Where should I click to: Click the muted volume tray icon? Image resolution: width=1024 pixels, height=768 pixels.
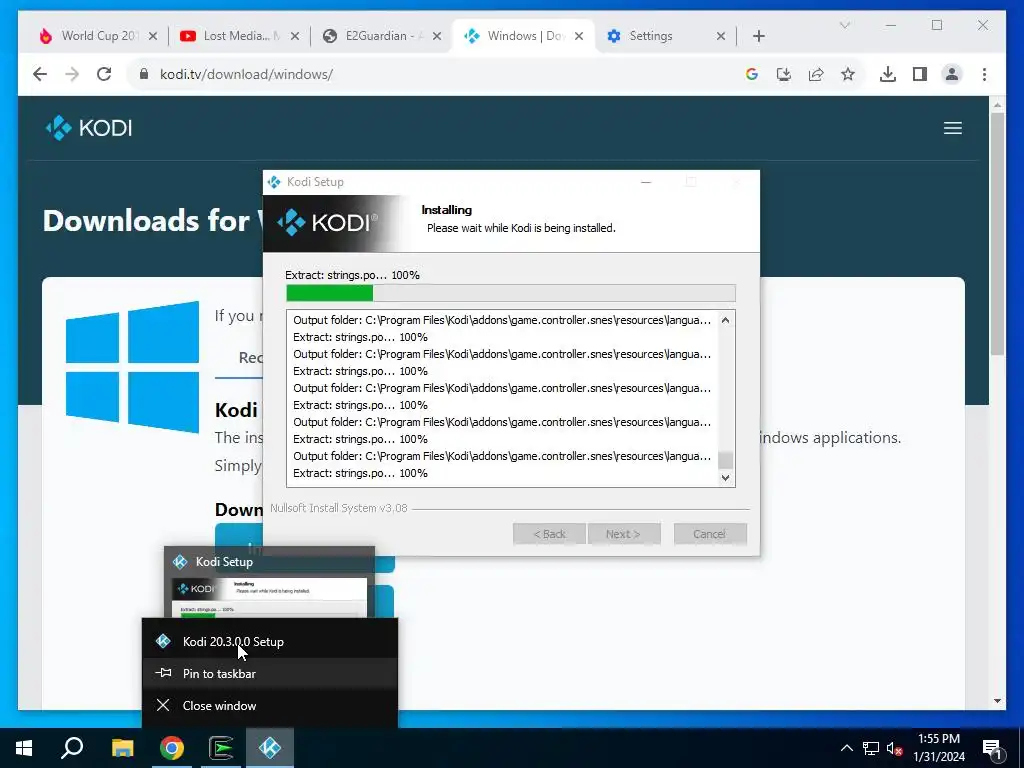895,748
